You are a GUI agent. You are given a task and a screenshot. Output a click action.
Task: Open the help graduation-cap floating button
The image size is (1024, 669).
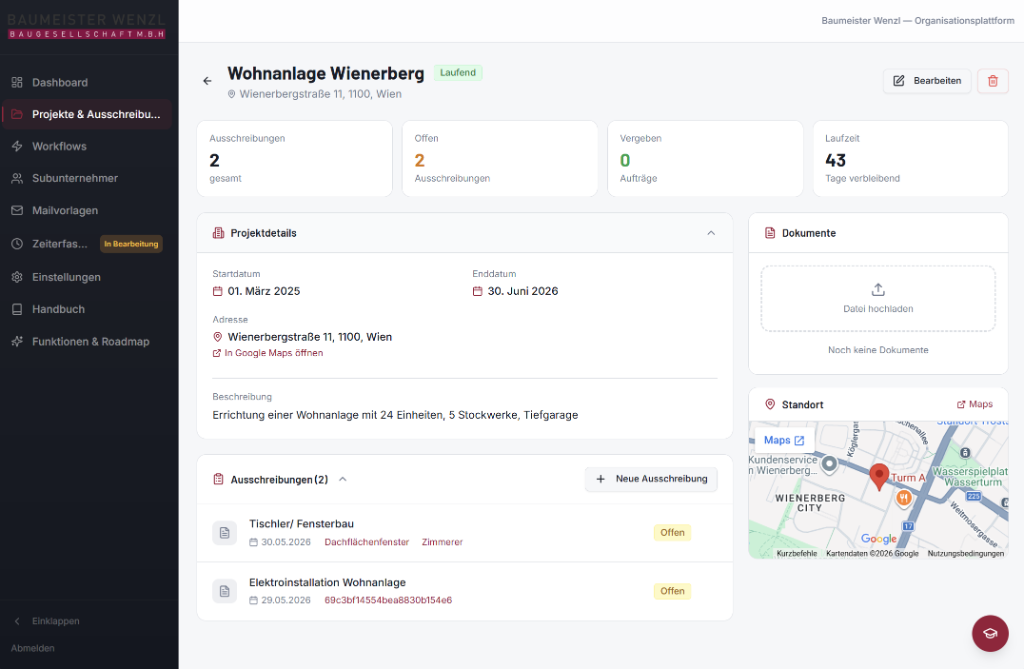click(990, 633)
